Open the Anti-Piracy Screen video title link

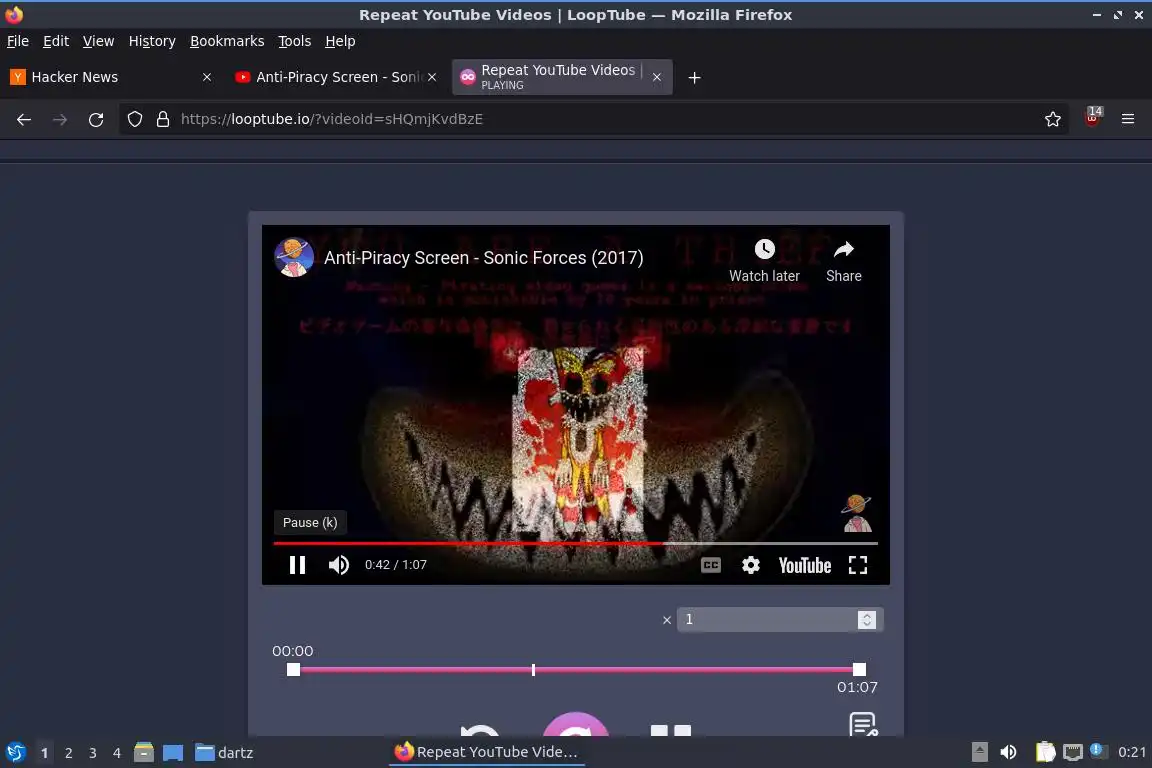[x=483, y=257]
